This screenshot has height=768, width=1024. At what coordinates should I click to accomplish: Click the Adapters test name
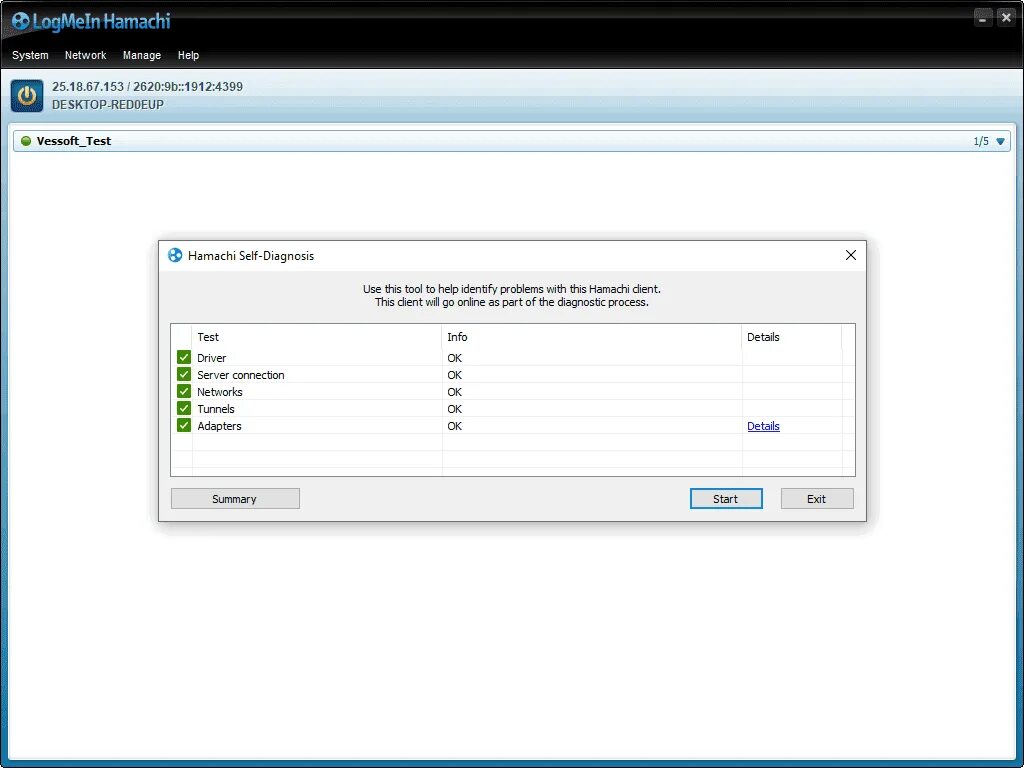click(219, 426)
